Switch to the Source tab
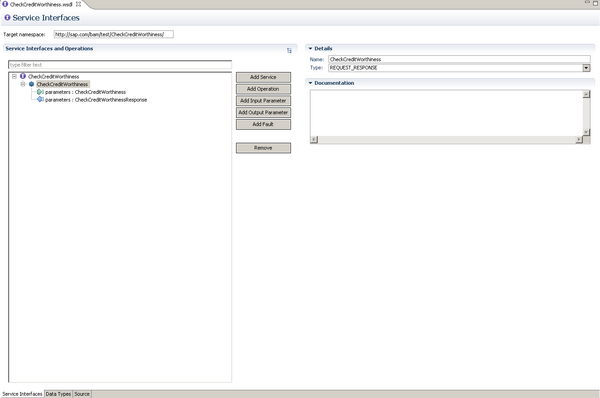This screenshot has height=398, width=600. (x=82, y=394)
